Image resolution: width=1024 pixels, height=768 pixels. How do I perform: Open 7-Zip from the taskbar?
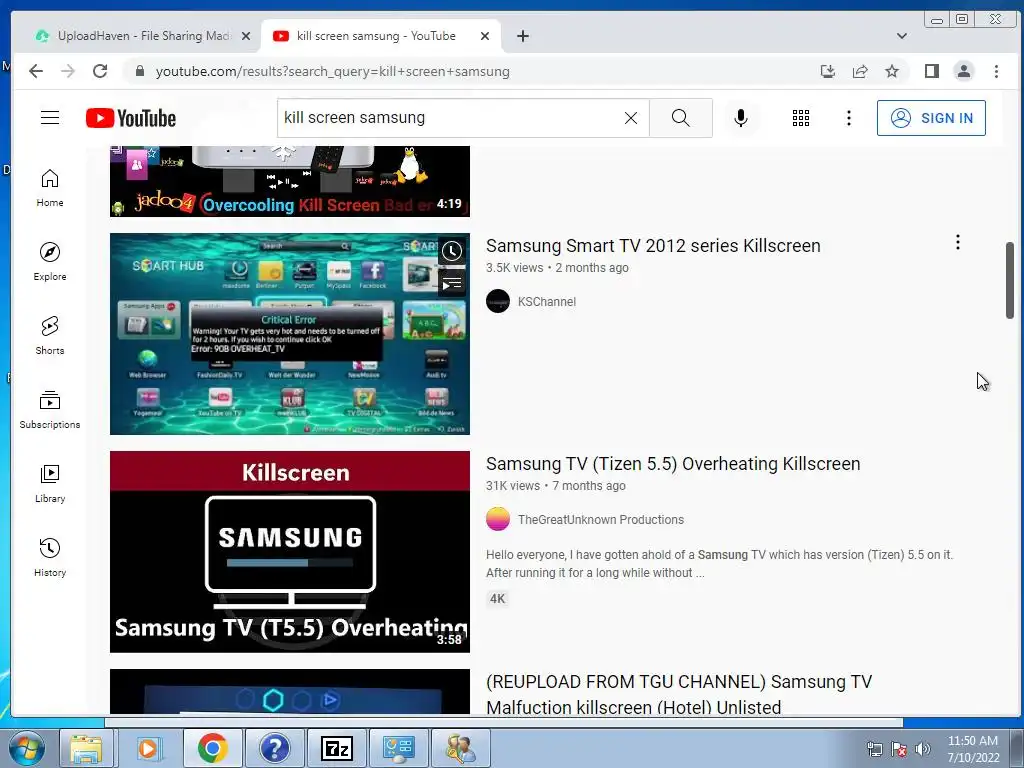(337, 748)
